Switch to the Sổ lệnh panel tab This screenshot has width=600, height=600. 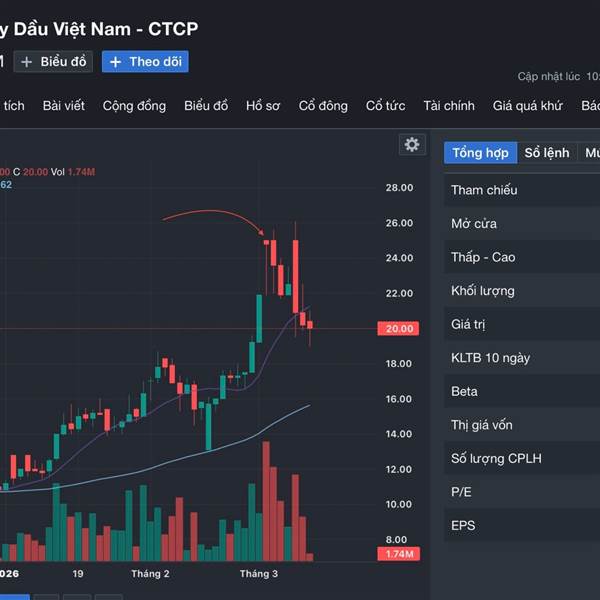click(547, 153)
